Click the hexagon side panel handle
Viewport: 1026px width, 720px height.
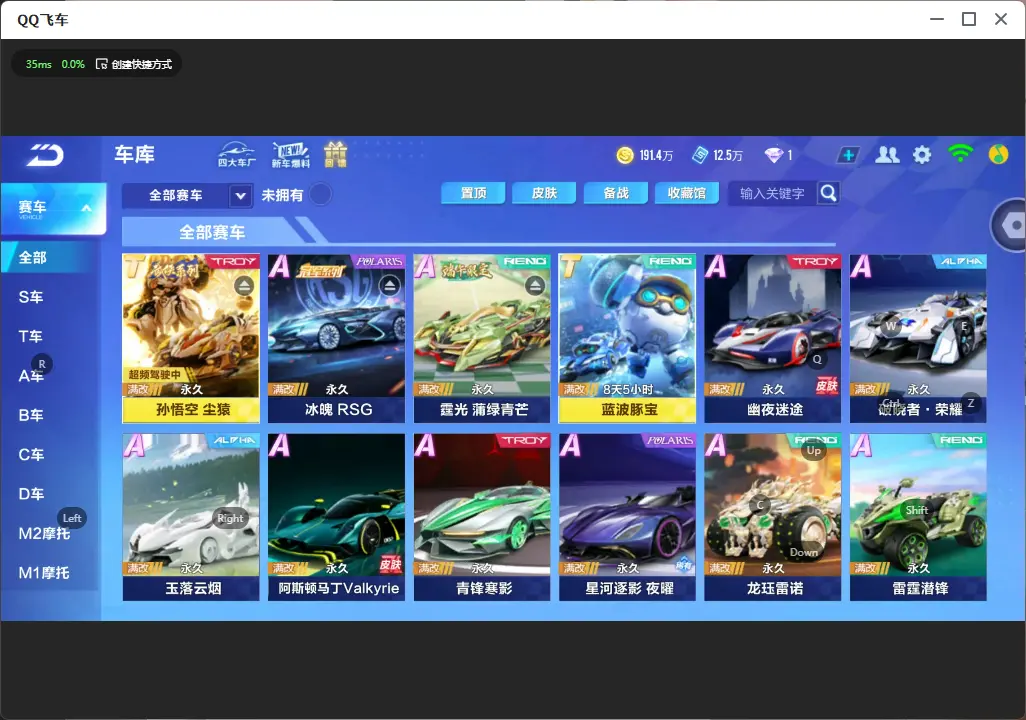click(x=1011, y=225)
